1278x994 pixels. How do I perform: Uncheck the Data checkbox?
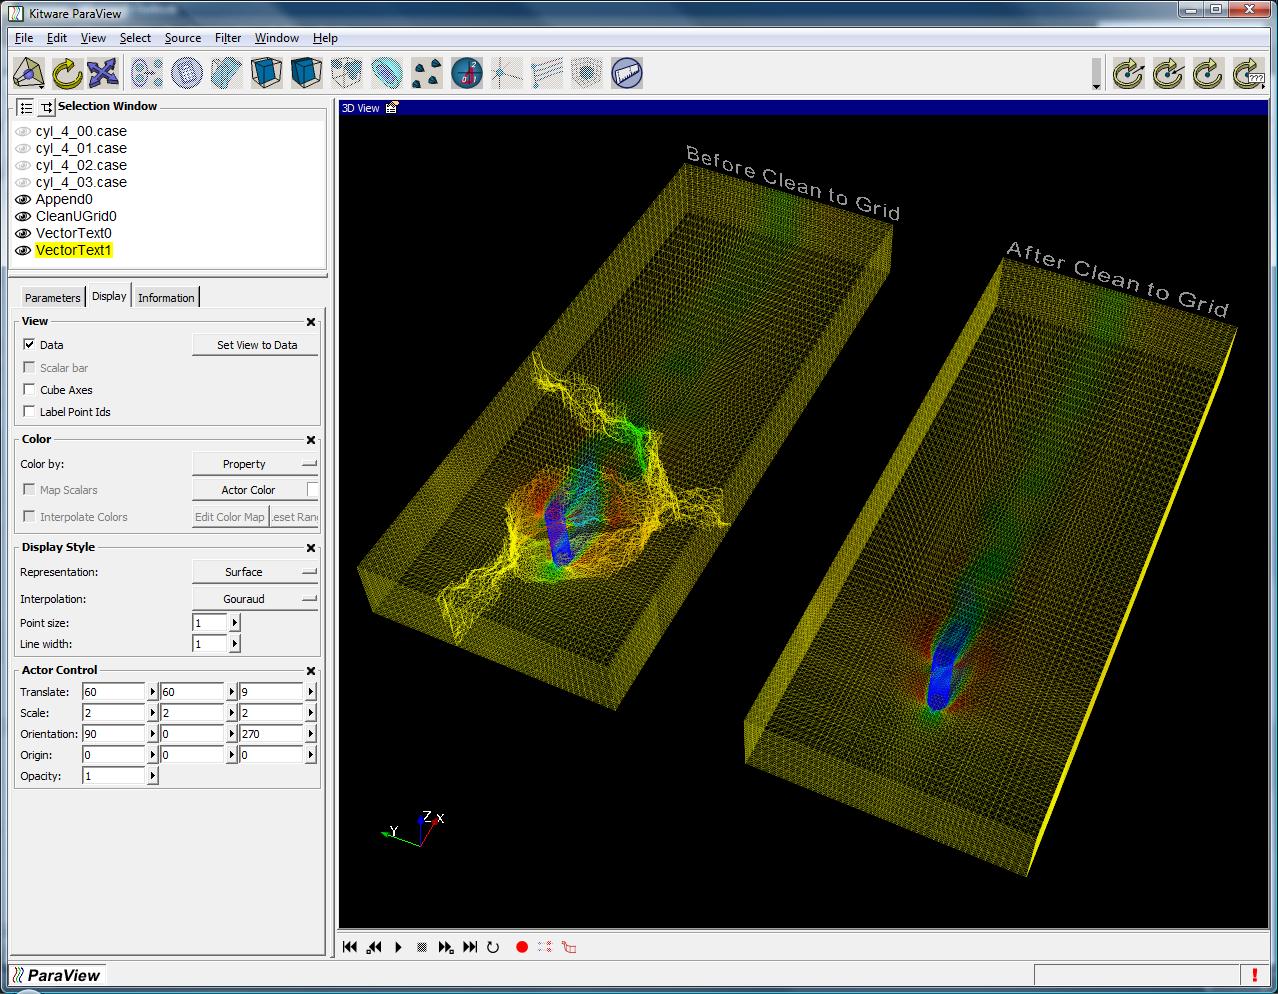pyautogui.click(x=29, y=344)
